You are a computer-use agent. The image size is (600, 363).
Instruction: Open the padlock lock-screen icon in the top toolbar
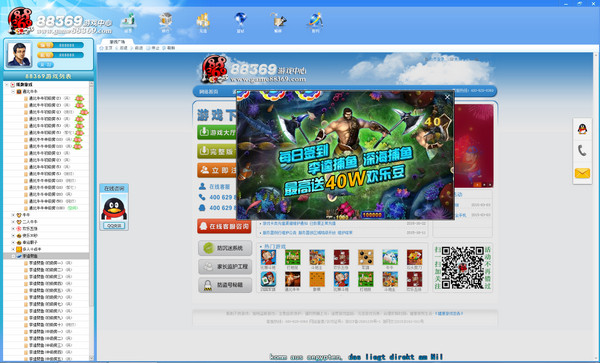pyautogui.click(x=278, y=22)
